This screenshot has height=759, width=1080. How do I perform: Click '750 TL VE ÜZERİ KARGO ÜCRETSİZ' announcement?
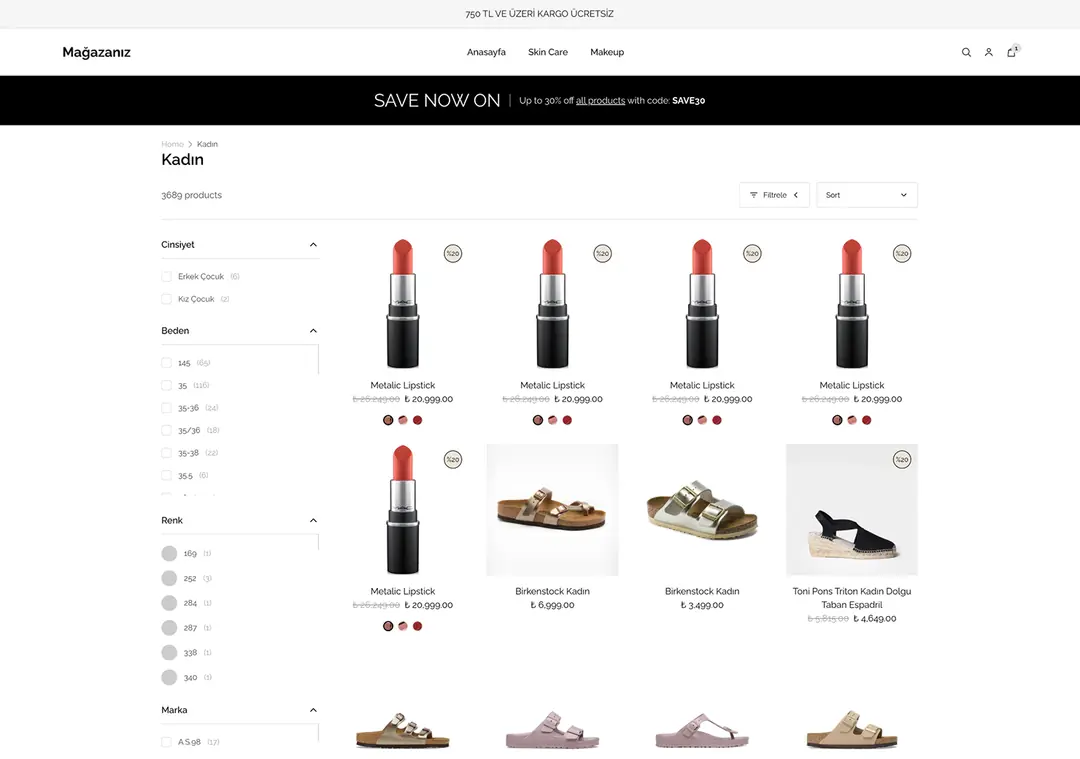tap(539, 14)
